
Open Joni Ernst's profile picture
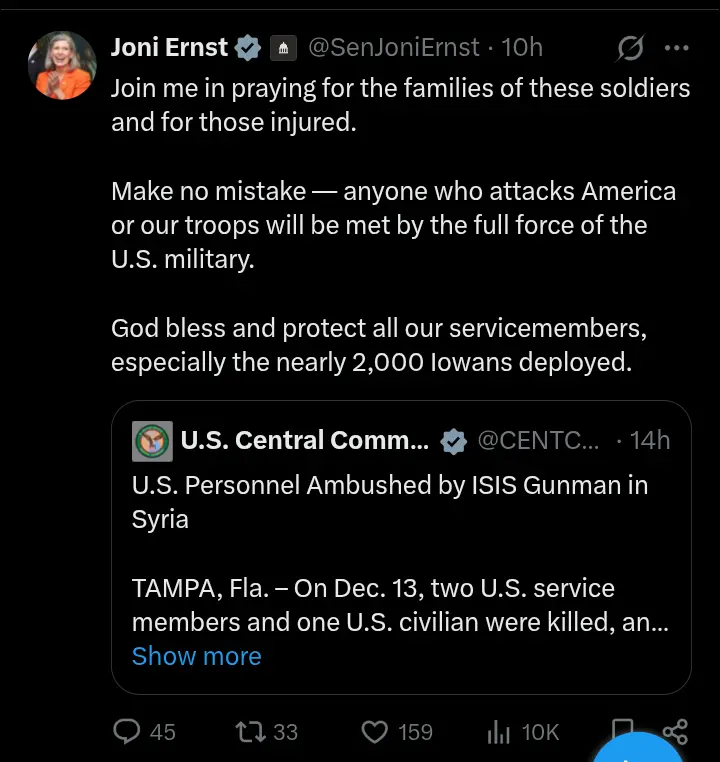click(62, 64)
